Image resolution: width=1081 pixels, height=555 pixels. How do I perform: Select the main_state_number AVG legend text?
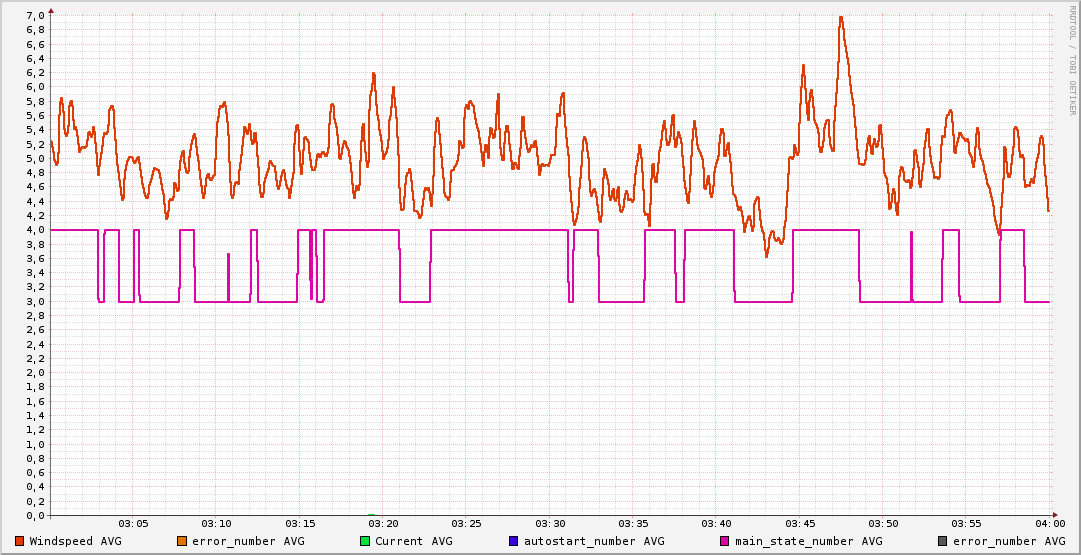(x=809, y=541)
